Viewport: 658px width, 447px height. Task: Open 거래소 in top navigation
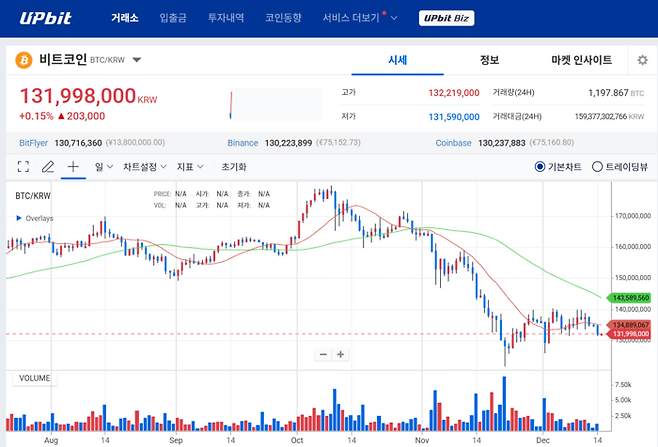coord(125,18)
